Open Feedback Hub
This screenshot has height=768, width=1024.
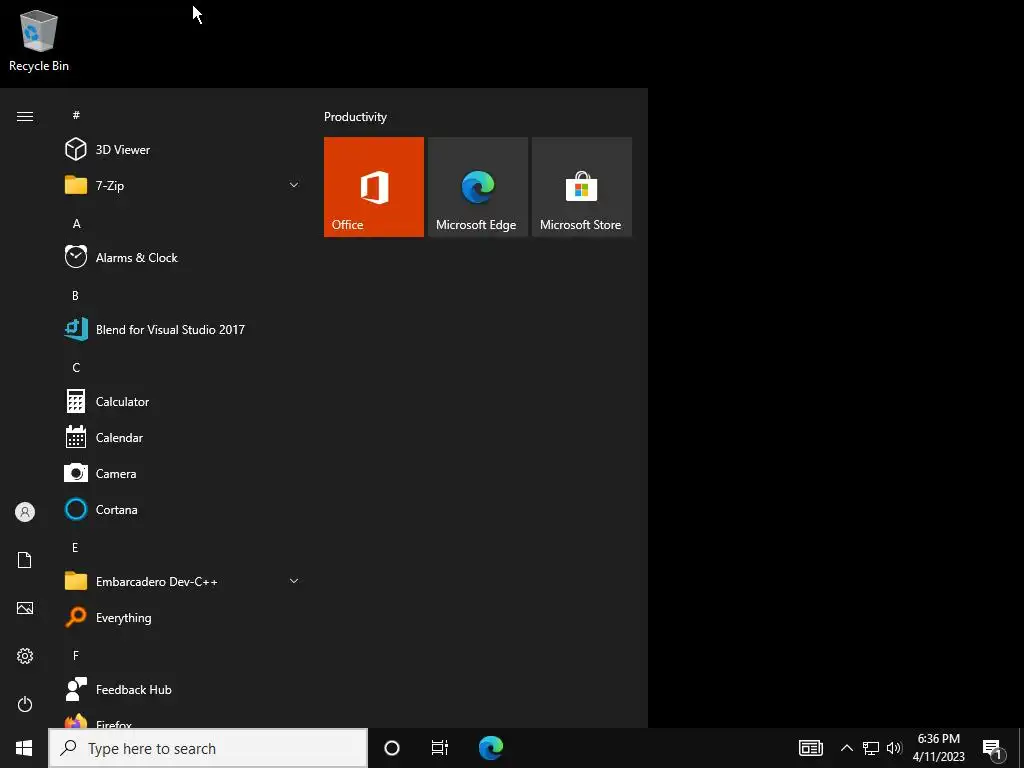pyautogui.click(x=182, y=690)
